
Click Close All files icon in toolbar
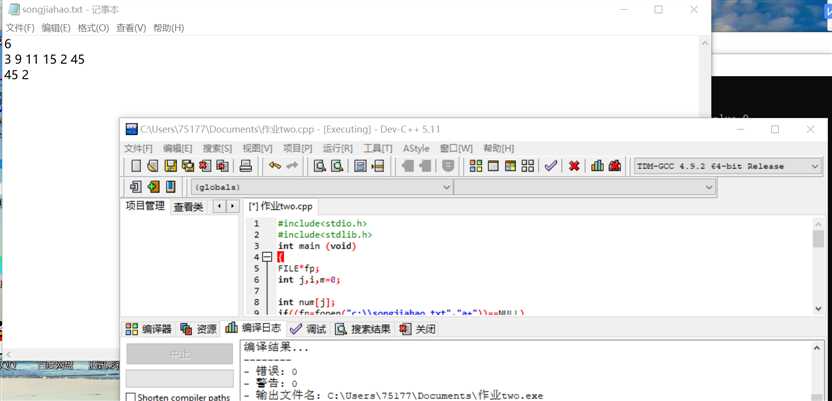tap(222, 166)
